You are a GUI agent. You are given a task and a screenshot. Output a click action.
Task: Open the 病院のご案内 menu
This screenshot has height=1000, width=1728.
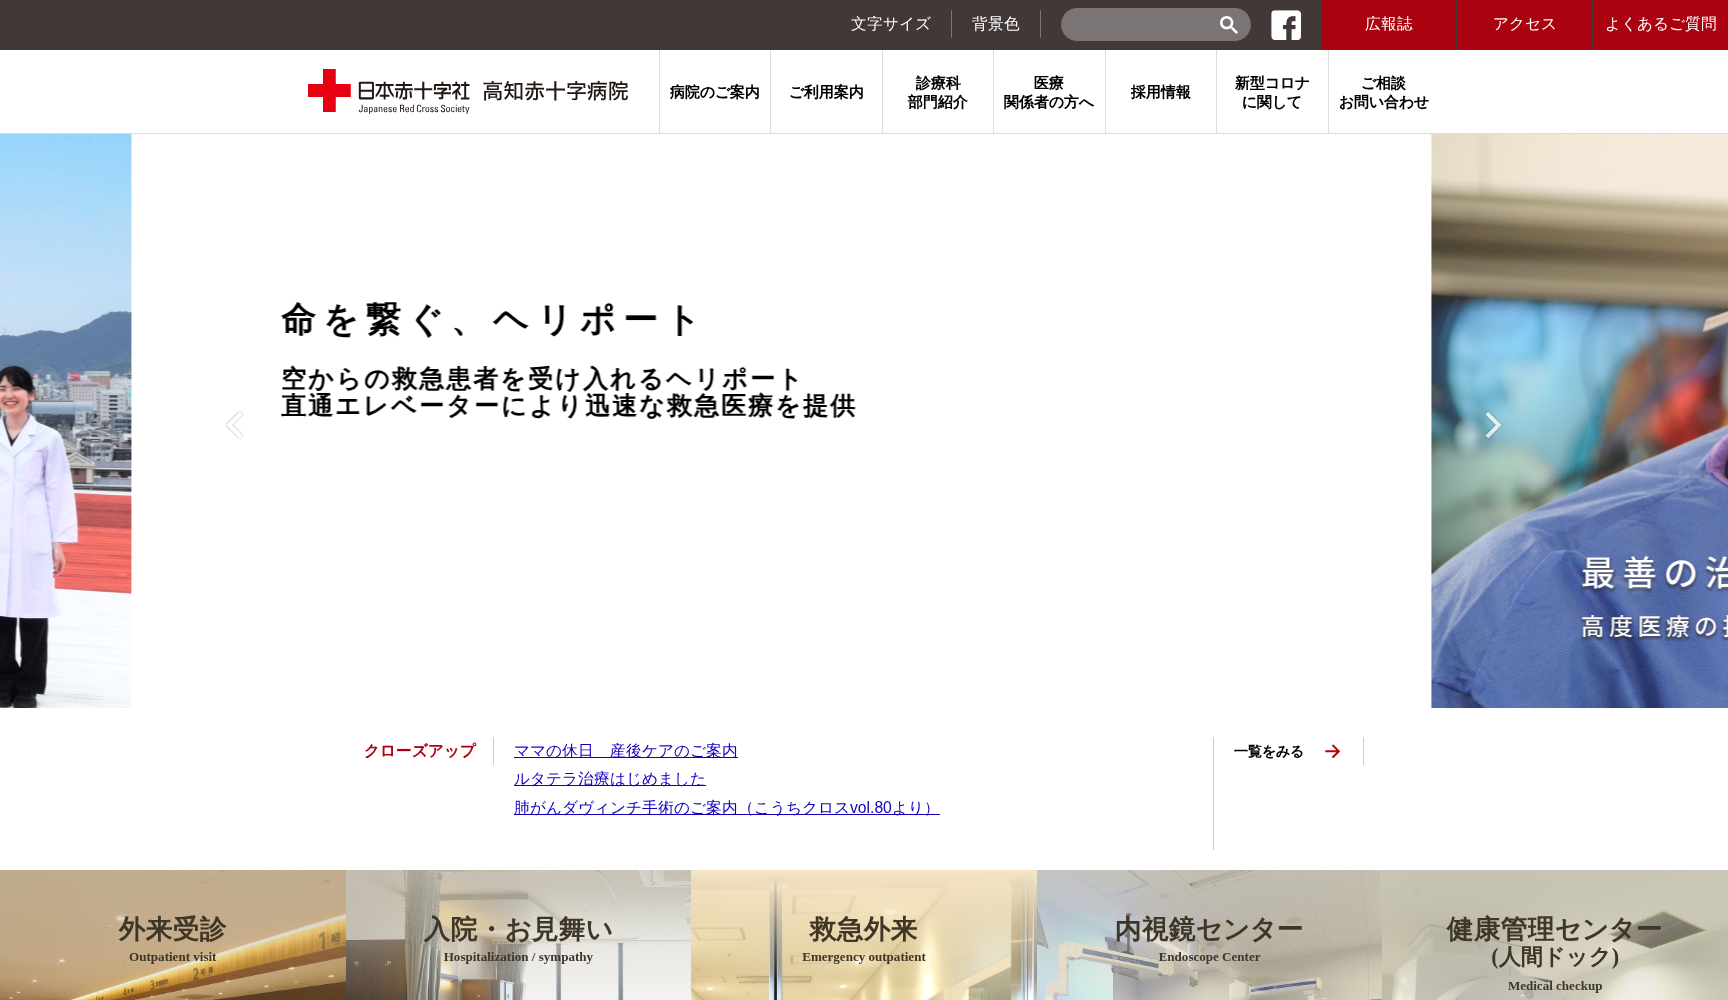click(714, 91)
